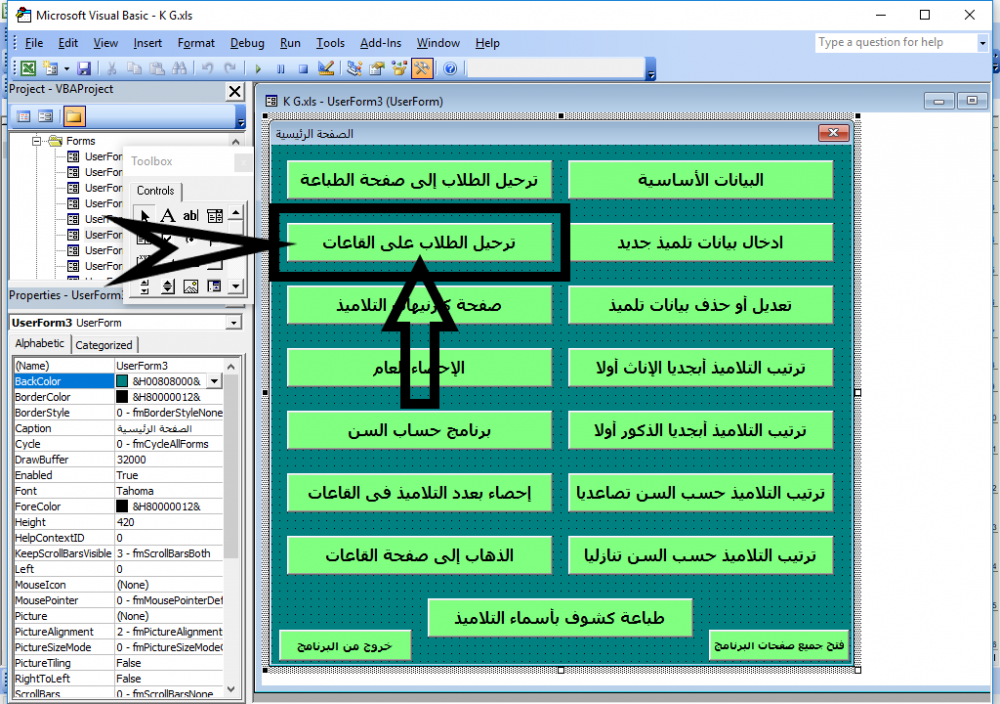The height and width of the screenshot is (704, 1000).
Task: Open the Object Browser from the toolbar
Action: click(400, 69)
